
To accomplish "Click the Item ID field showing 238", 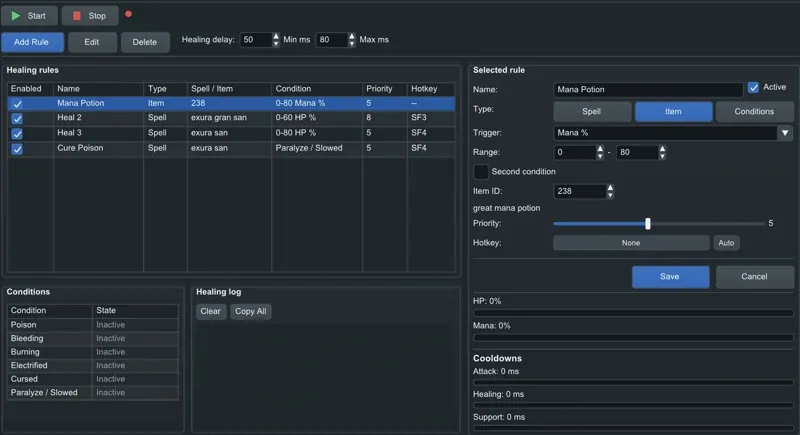I will [580, 191].
